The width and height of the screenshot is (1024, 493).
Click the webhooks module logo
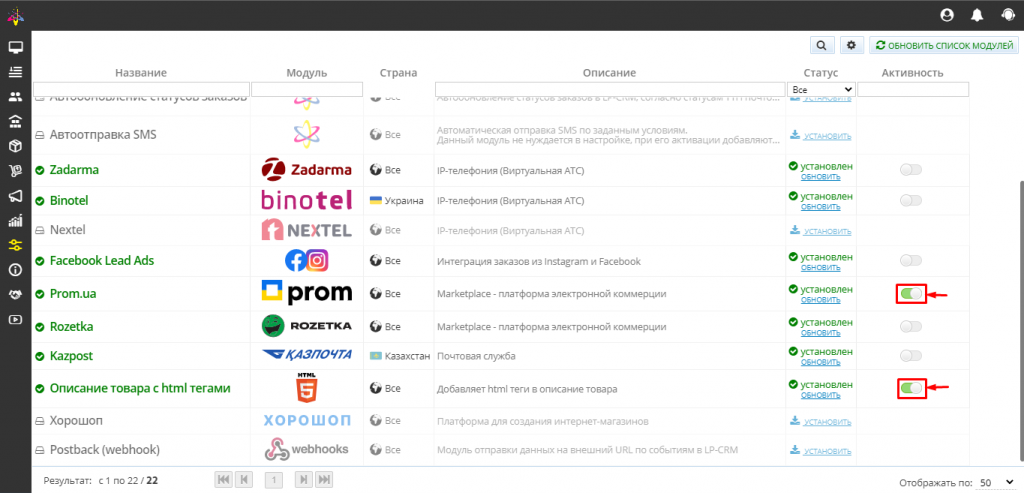(306, 449)
